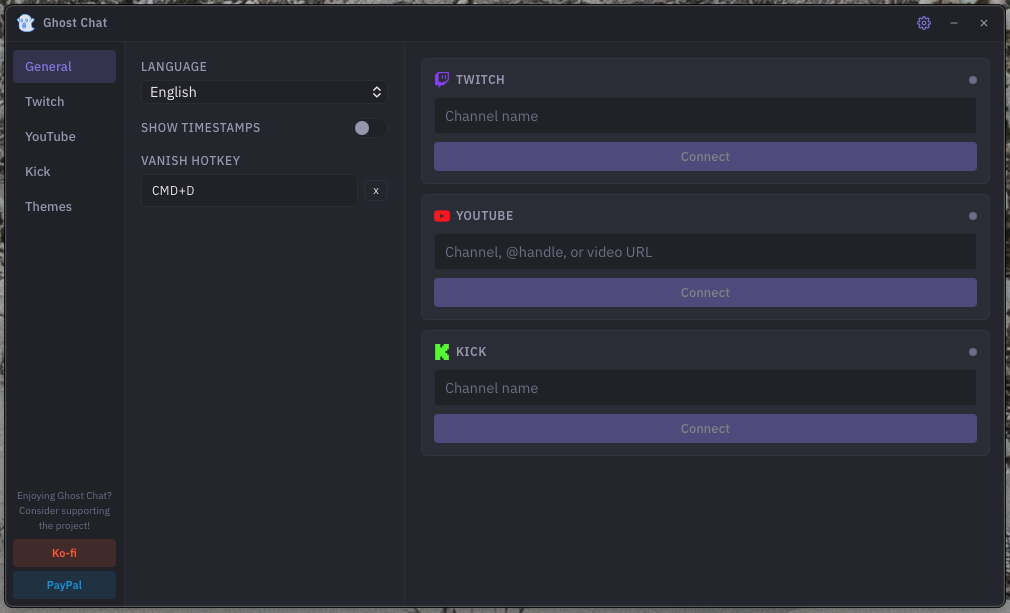Click the Twitch connection status dot
This screenshot has width=1010, height=613.
coord(971,79)
